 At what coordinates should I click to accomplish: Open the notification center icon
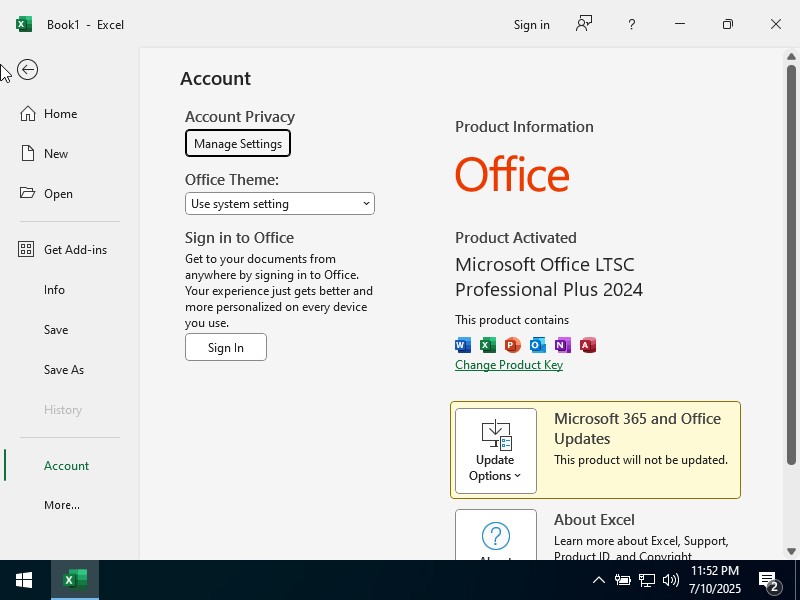click(769, 581)
